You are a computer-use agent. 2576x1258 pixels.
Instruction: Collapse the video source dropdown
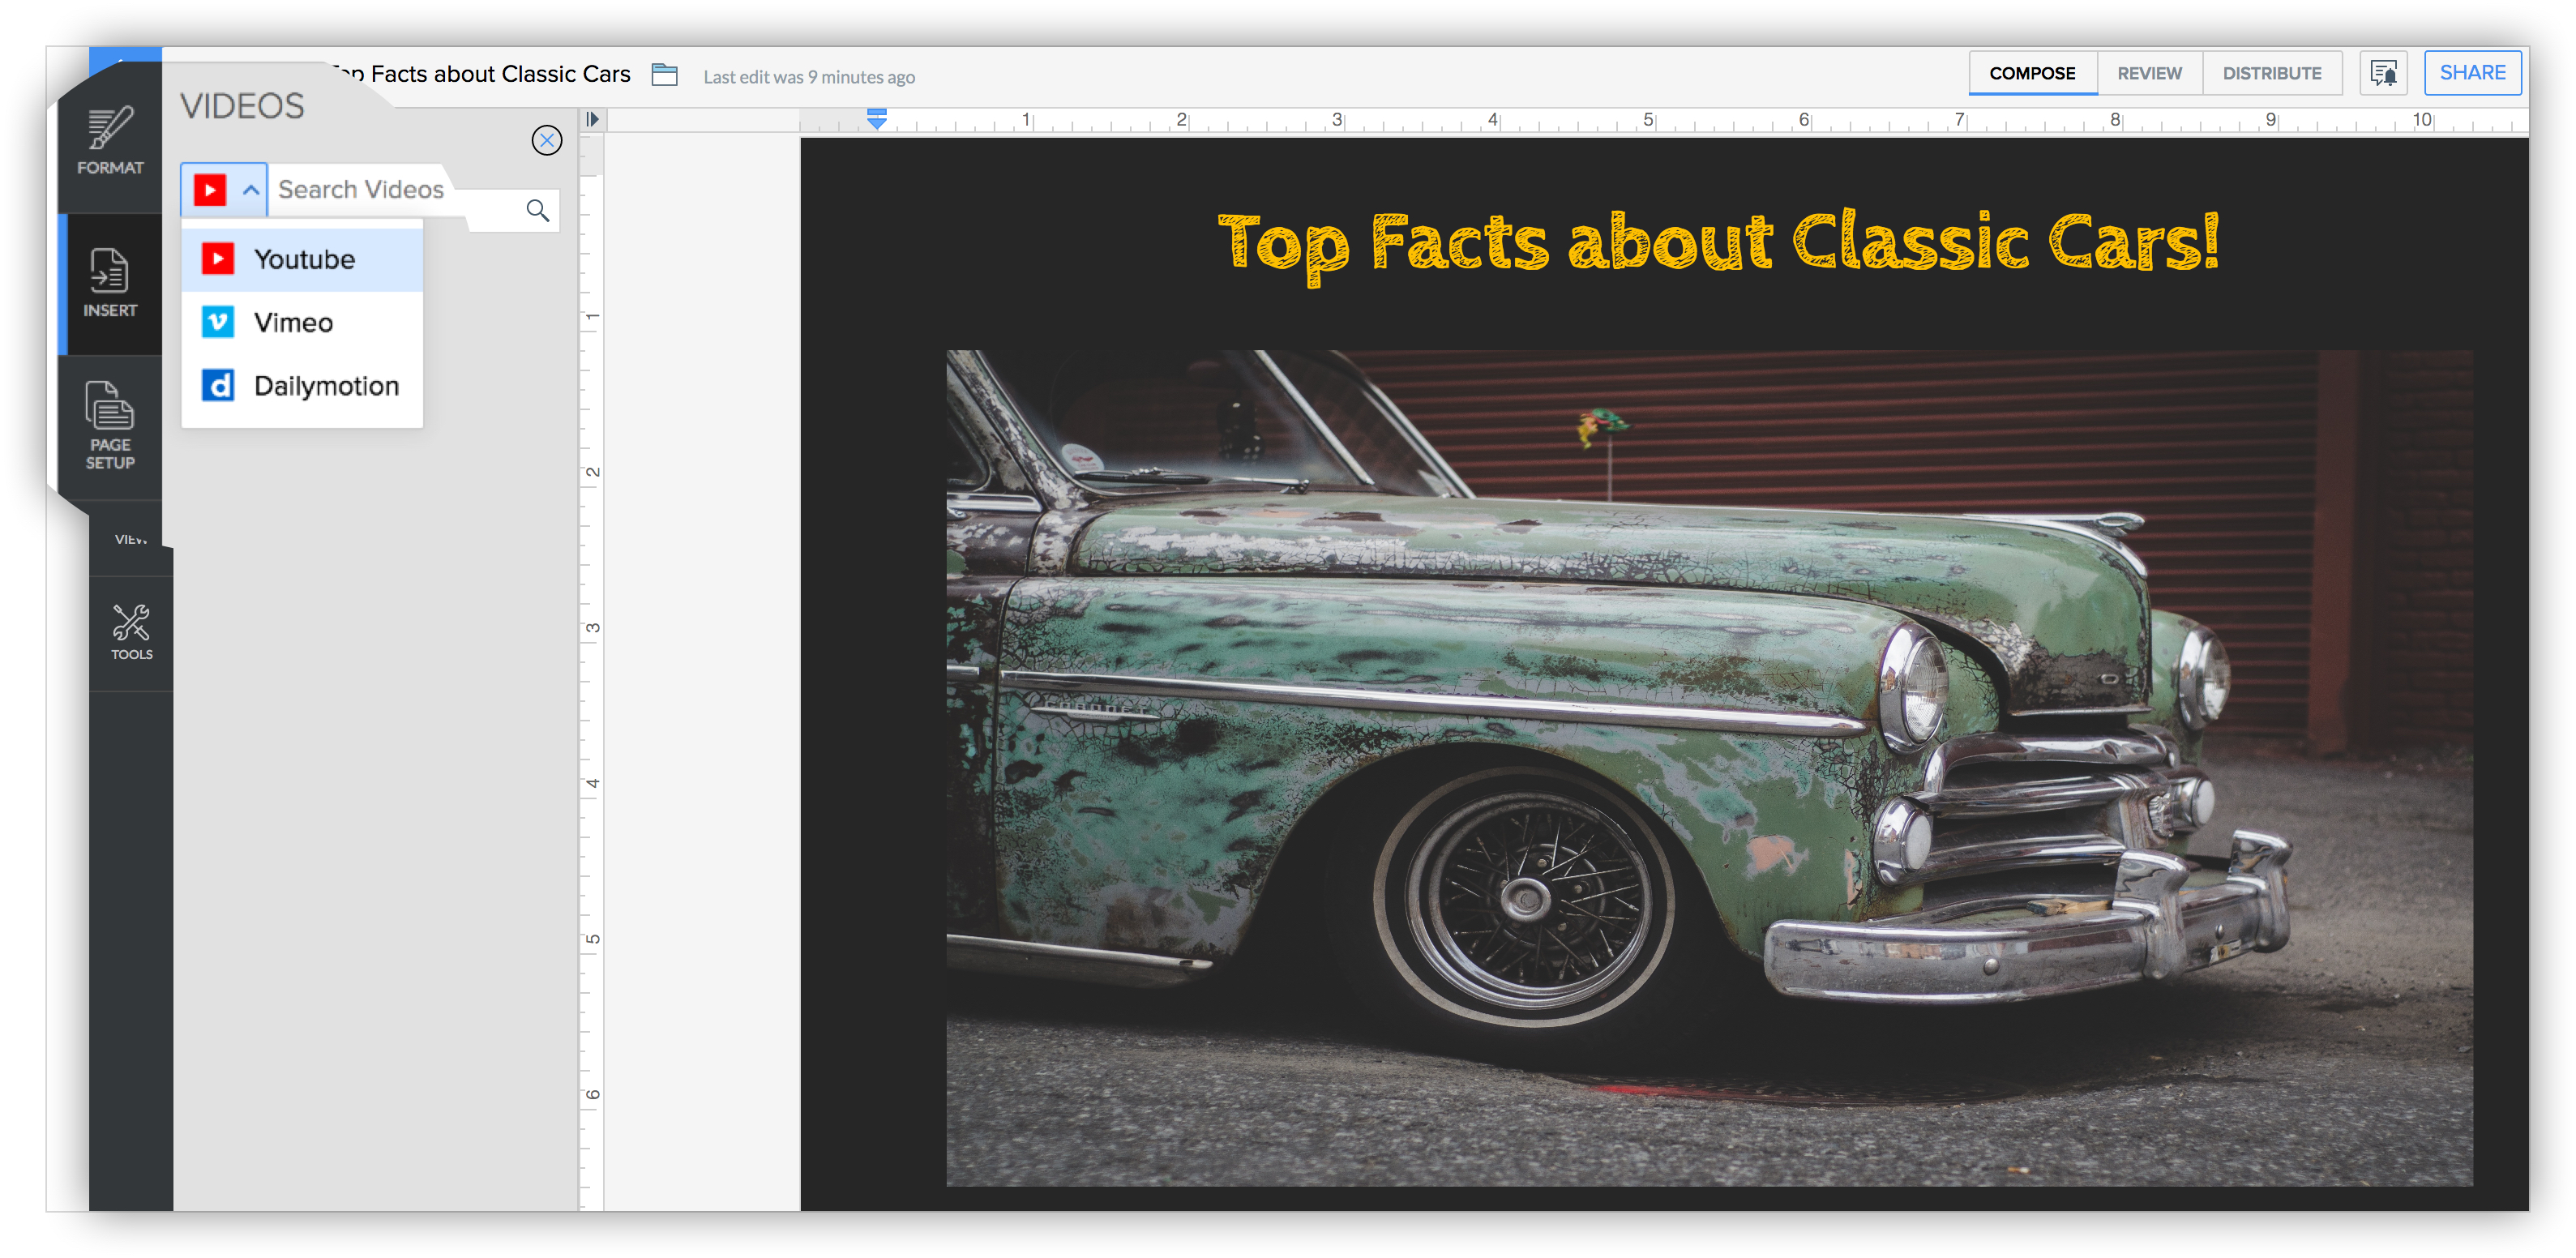(251, 190)
